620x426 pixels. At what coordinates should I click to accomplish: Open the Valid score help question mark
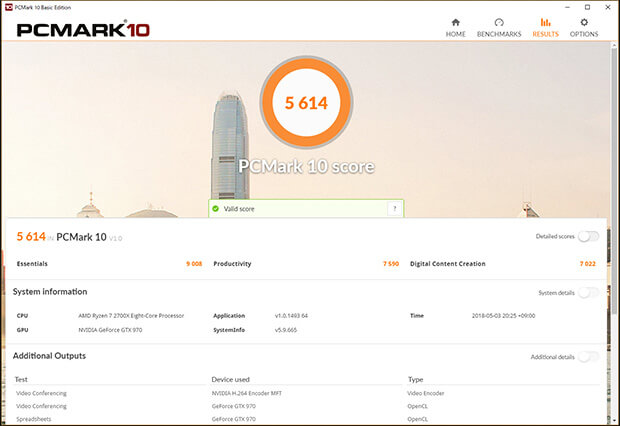[394, 208]
